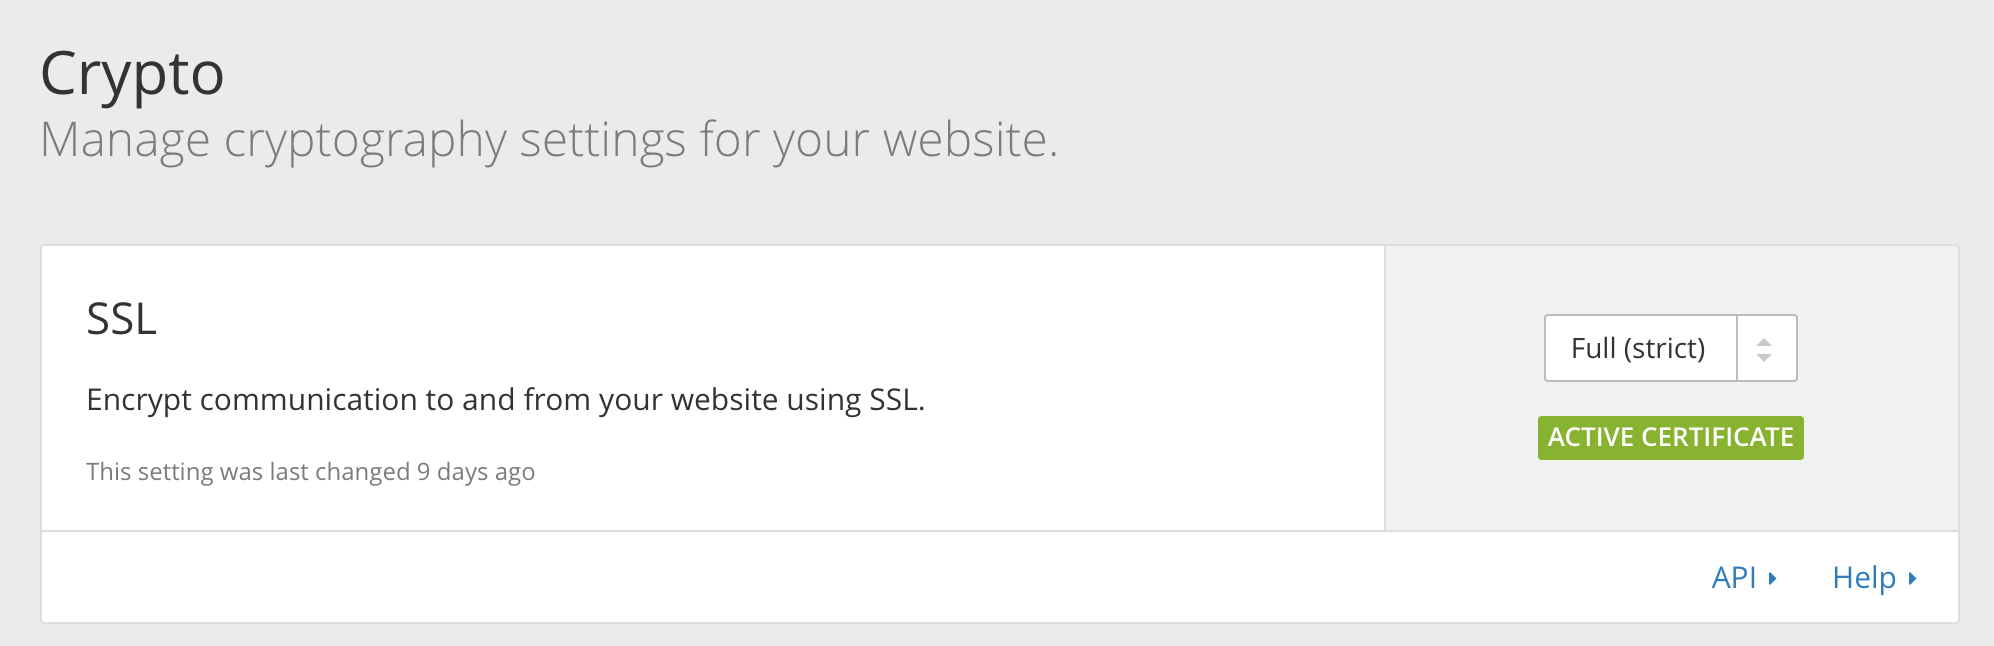The width and height of the screenshot is (1994, 646).
Task: Click the Crypto page heading
Action: click(x=132, y=74)
